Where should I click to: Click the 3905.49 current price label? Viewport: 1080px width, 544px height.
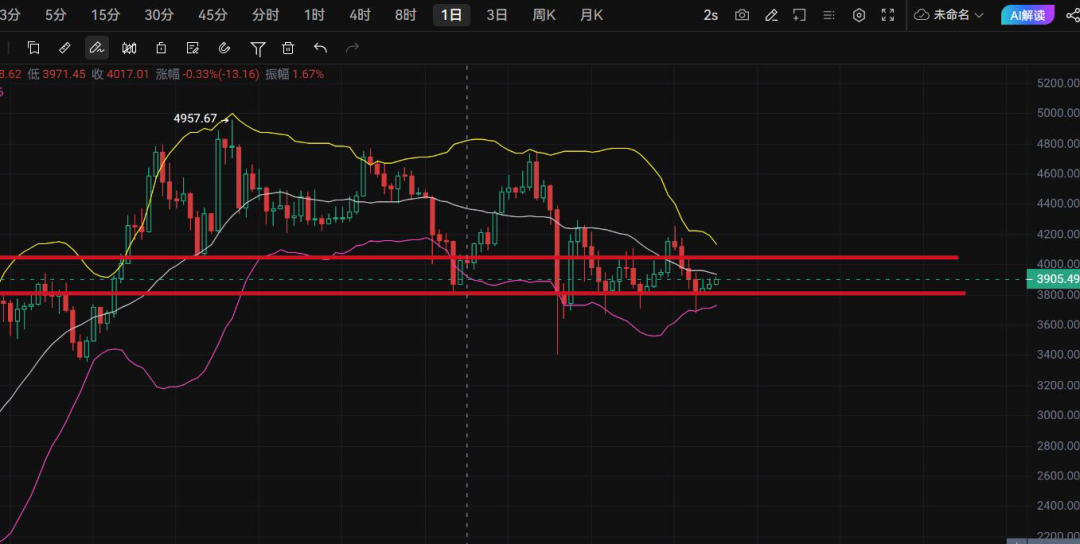point(1057,279)
